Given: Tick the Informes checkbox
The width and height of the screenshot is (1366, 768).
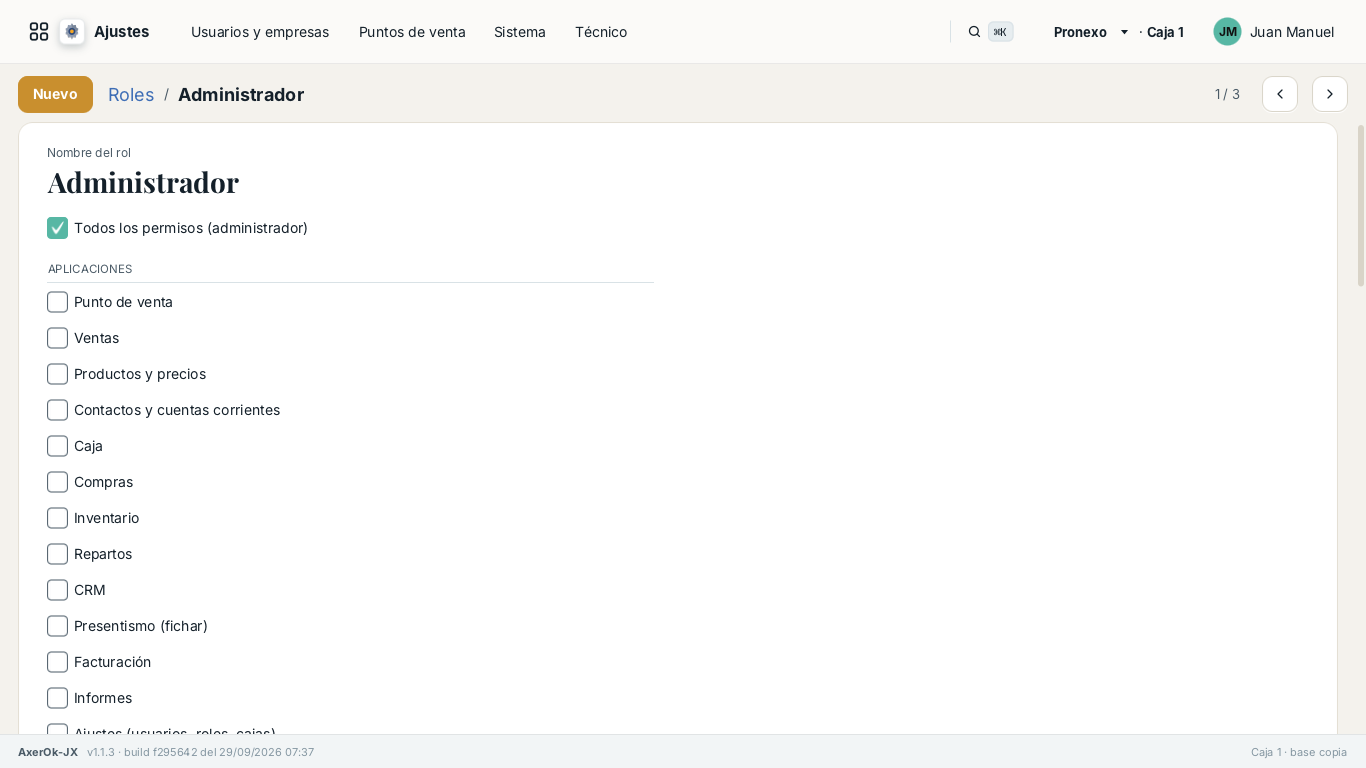Looking at the screenshot, I should pyautogui.click(x=57, y=698).
